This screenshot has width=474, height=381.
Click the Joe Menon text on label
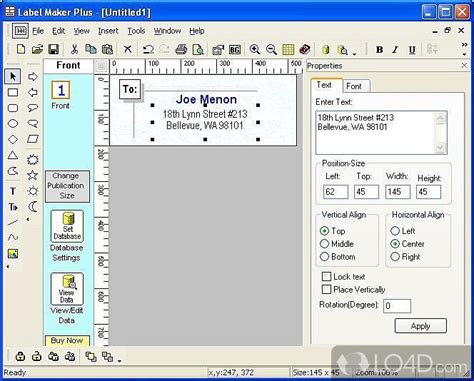point(206,99)
